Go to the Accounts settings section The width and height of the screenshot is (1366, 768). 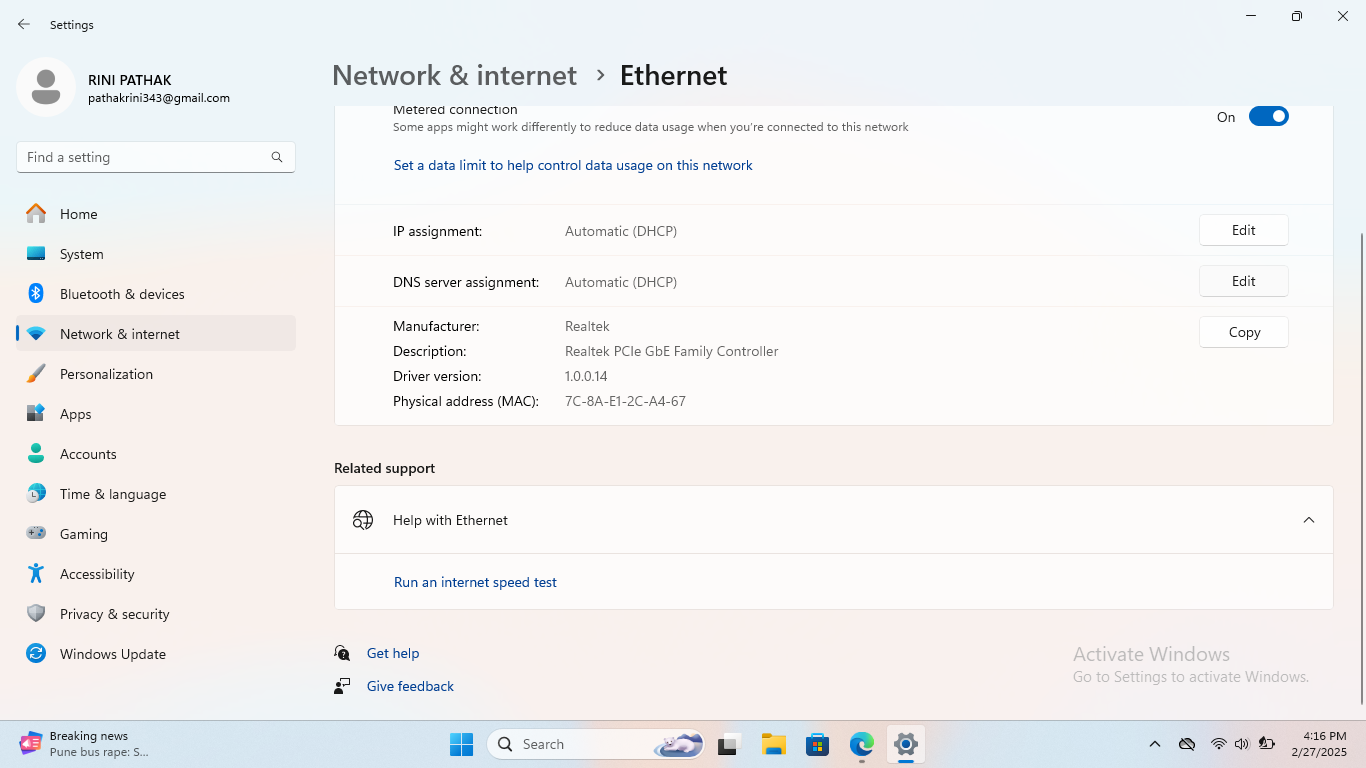(88, 454)
